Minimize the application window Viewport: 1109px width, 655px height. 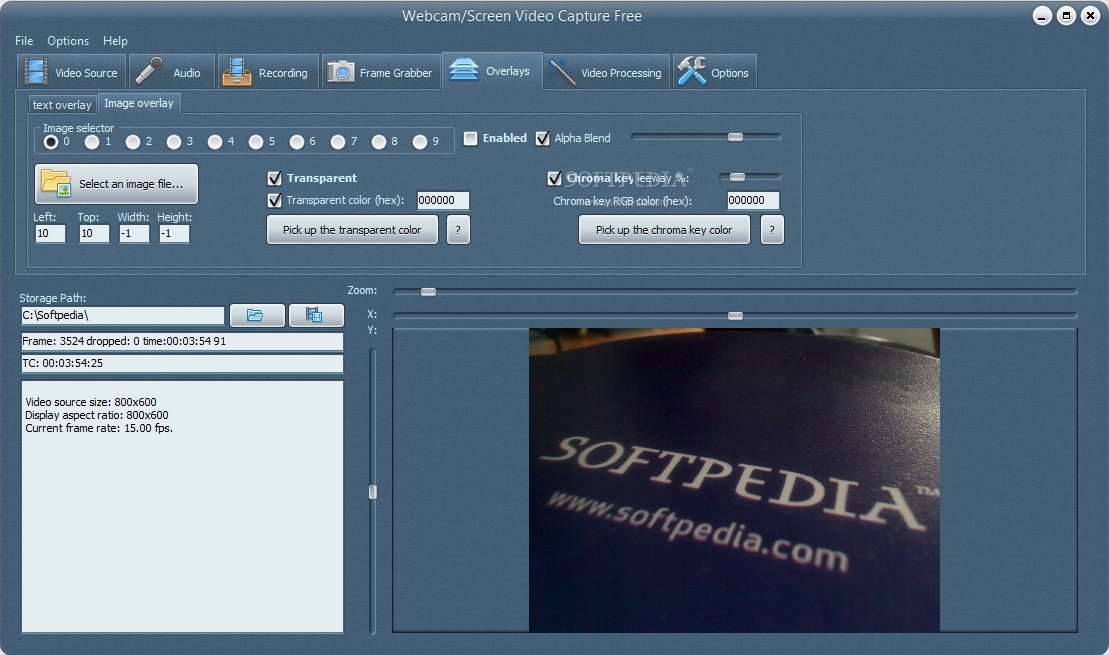1042,16
